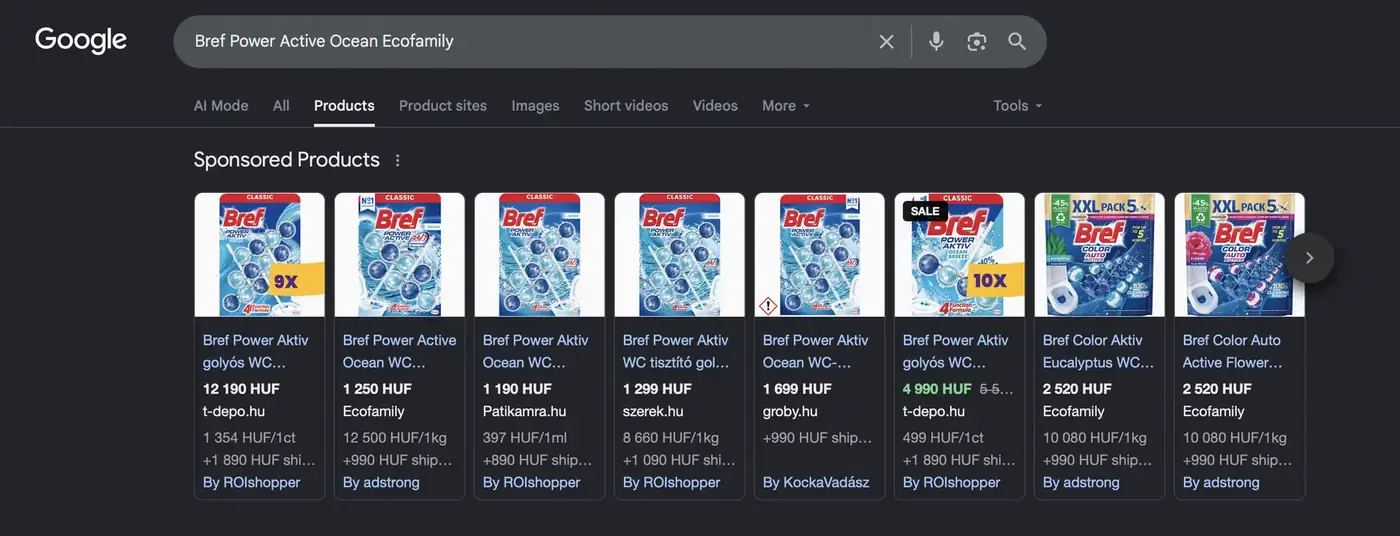Screen dimensions: 1400x536
Task: Start voice search with the microphone icon
Action: pos(936,41)
